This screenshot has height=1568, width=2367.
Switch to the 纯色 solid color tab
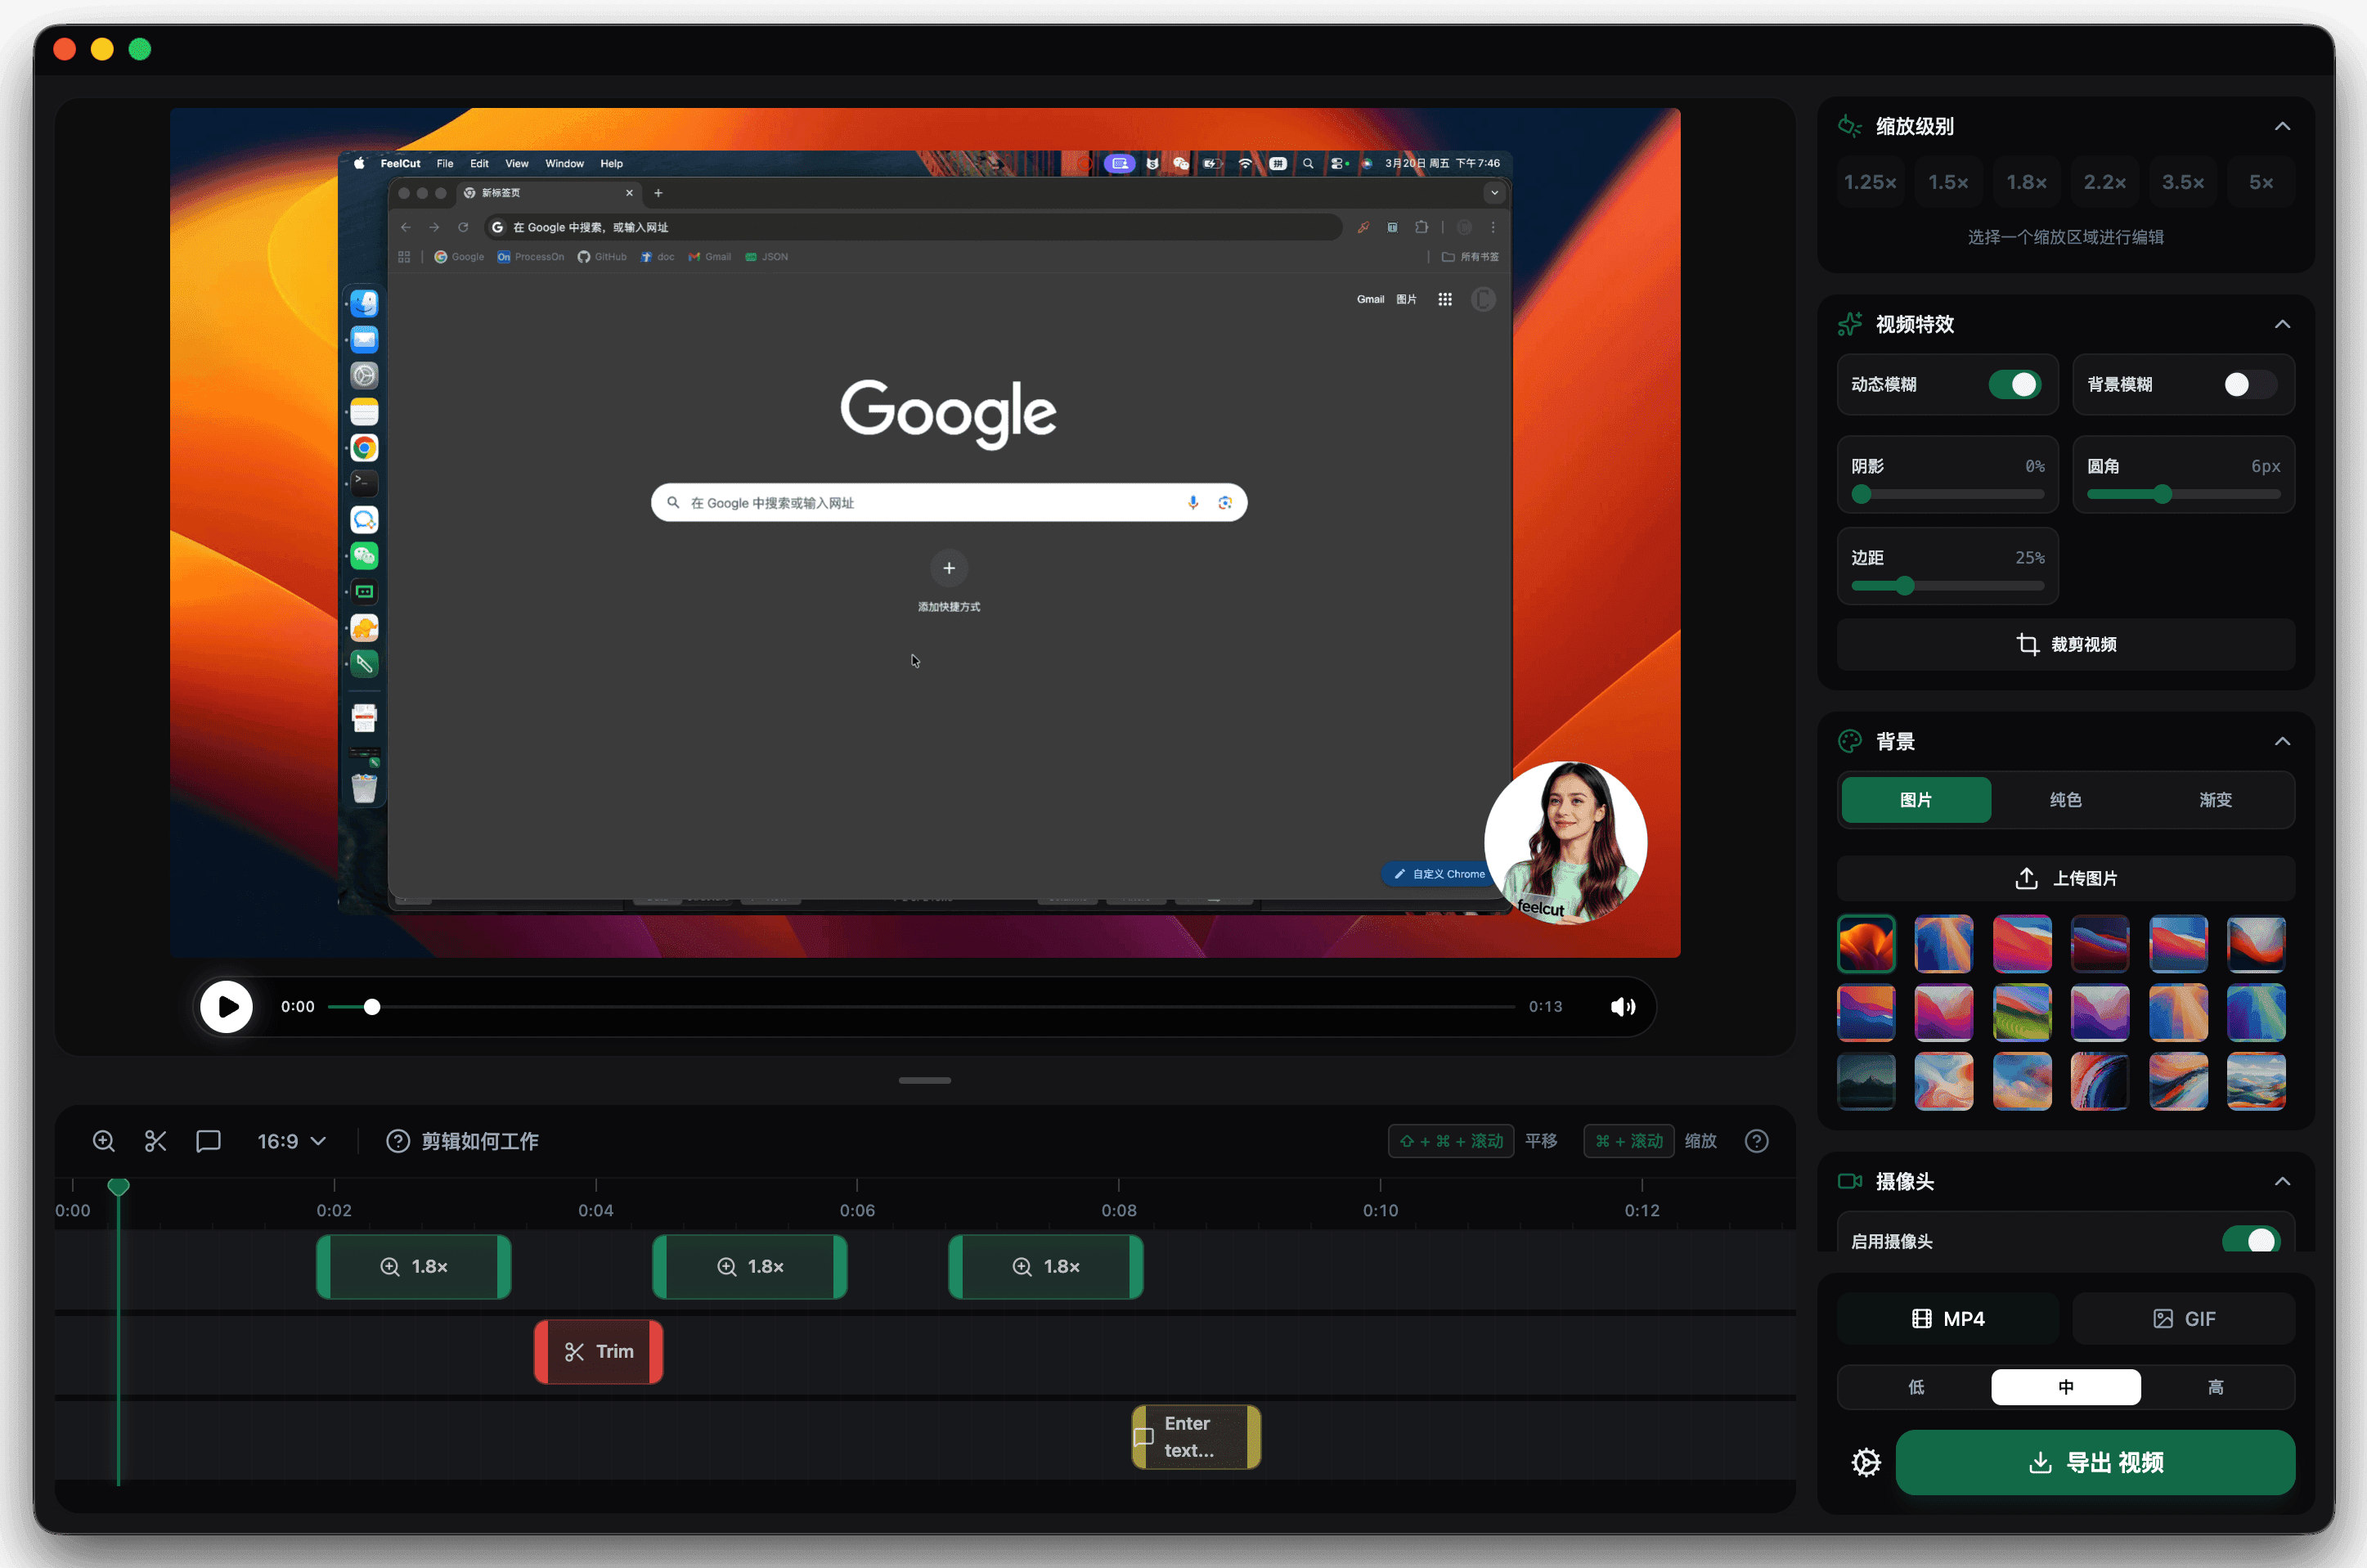pos(2064,799)
